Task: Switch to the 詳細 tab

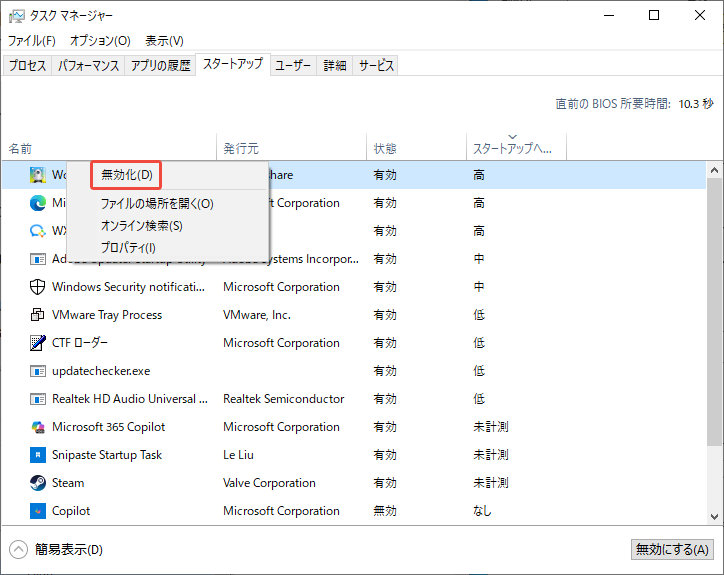Action: (335, 66)
